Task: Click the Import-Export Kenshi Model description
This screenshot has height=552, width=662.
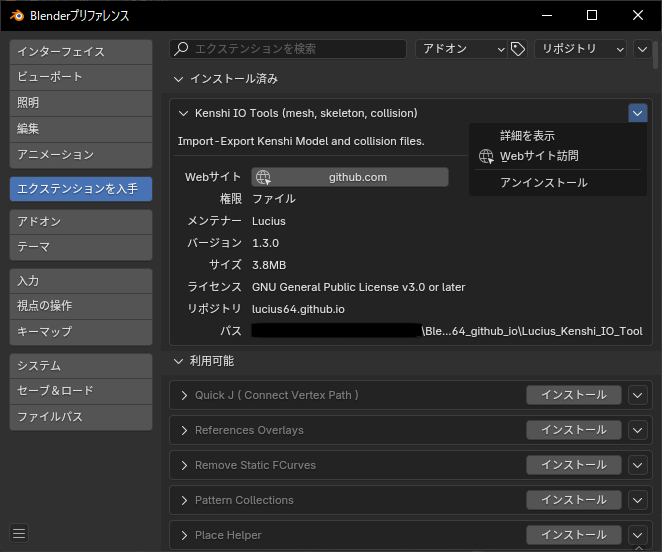Action: [x=301, y=141]
